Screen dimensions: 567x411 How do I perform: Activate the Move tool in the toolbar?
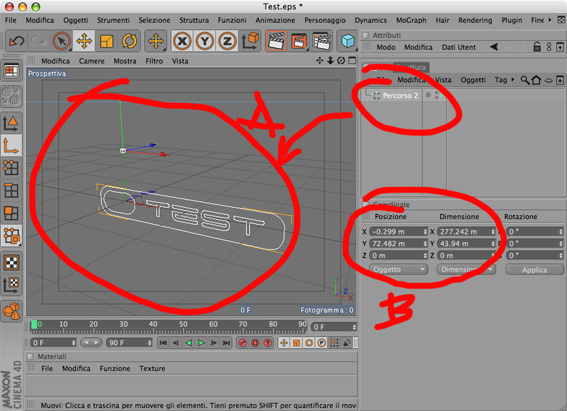[x=84, y=41]
